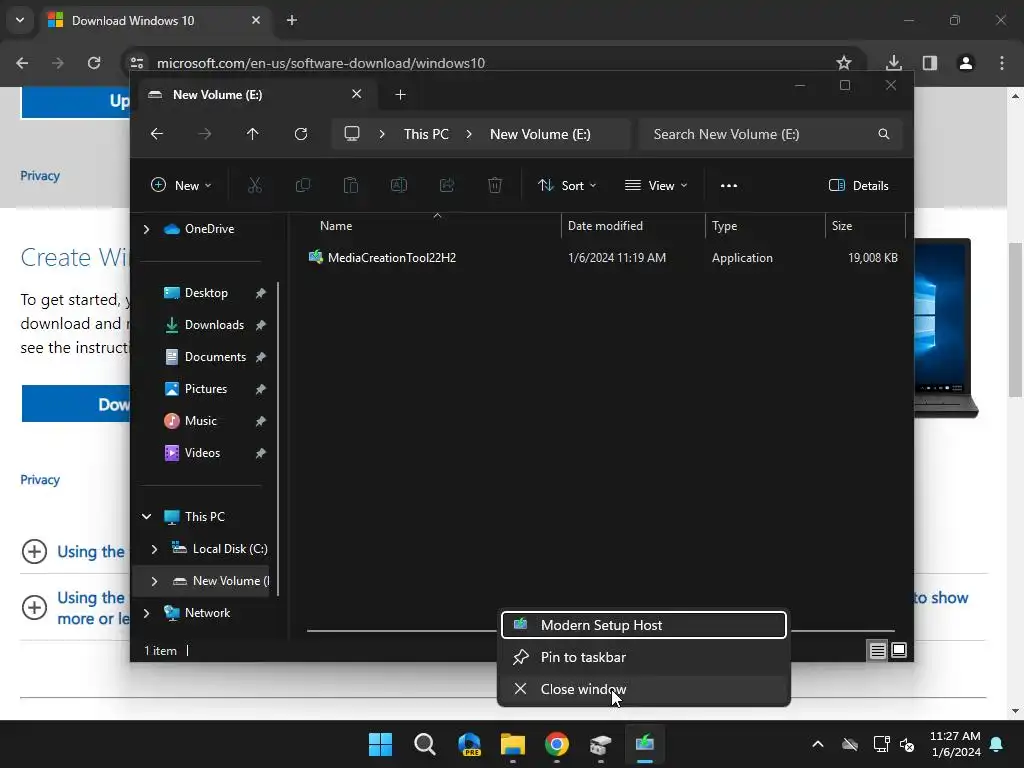
Task: Unpin Desktop from Quick access
Action: click(x=261, y=293)
